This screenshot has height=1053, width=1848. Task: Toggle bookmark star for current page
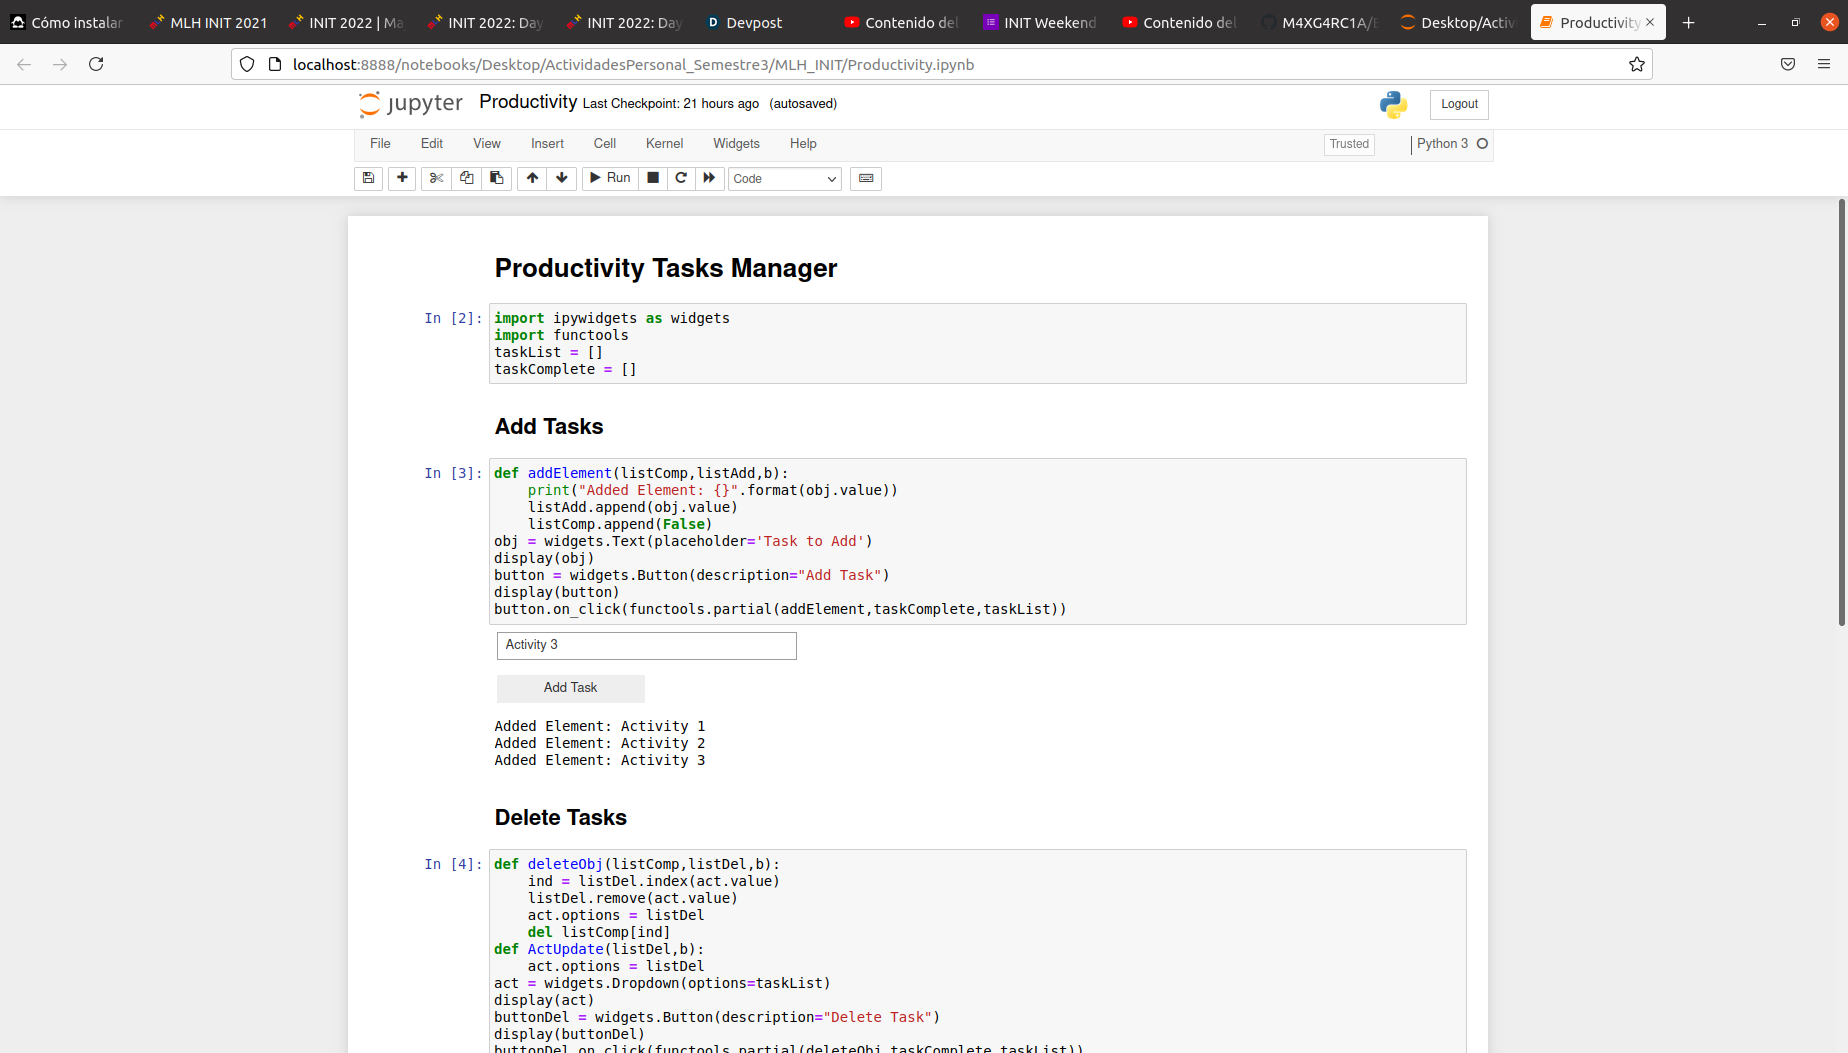point(1637,64)
